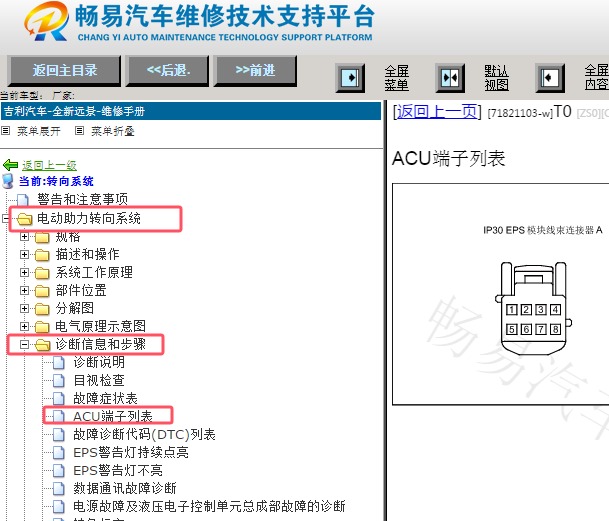Click the 全屏内容 arrow icon
Image resolution: width=609 pixels, height=521 pixels.
point(550,78)
